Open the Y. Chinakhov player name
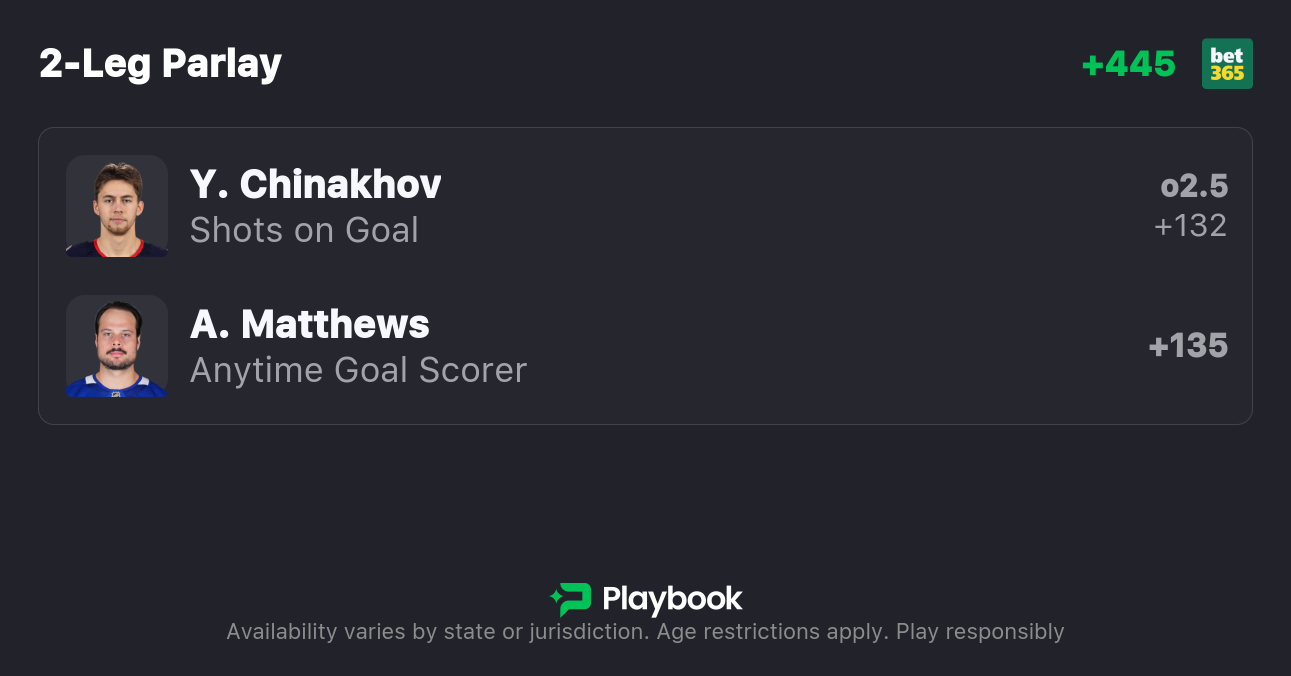The width and height of the screenshot is (1291, 676). pos(315,184)
